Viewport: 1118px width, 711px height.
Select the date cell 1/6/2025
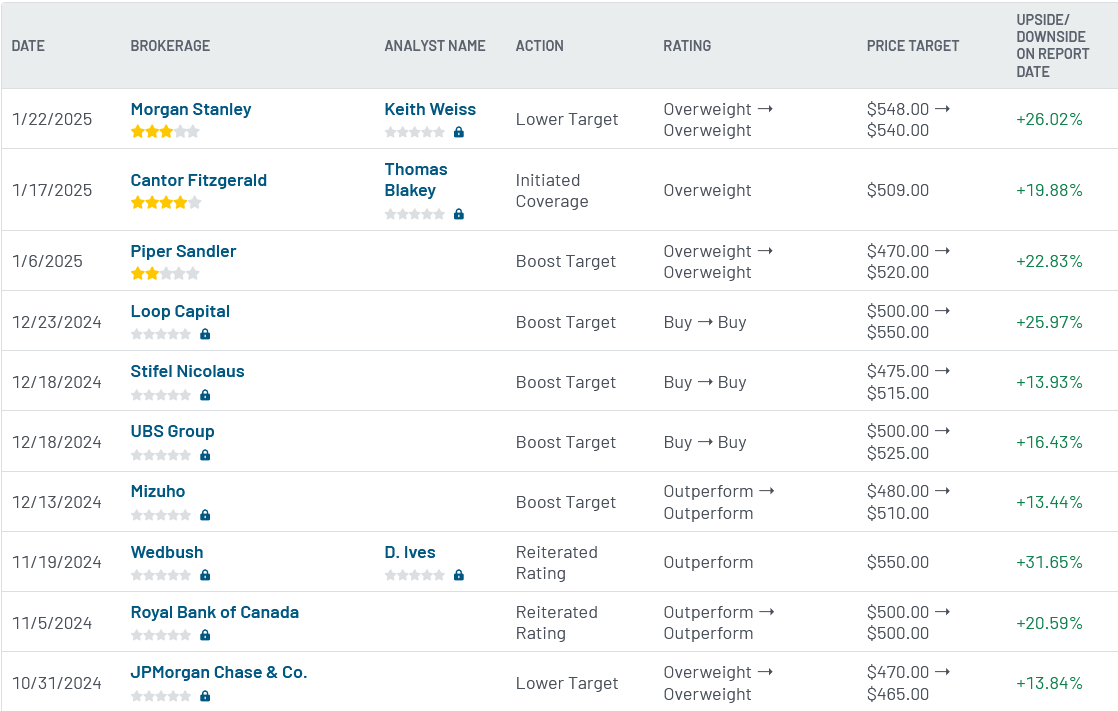point(47,261)
